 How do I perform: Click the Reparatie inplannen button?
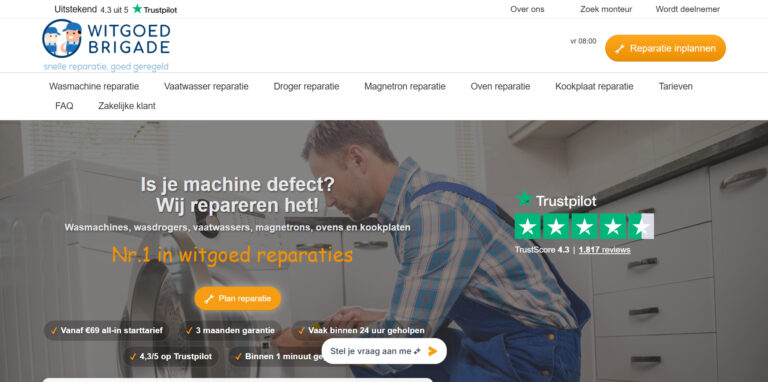pos(665,48)
